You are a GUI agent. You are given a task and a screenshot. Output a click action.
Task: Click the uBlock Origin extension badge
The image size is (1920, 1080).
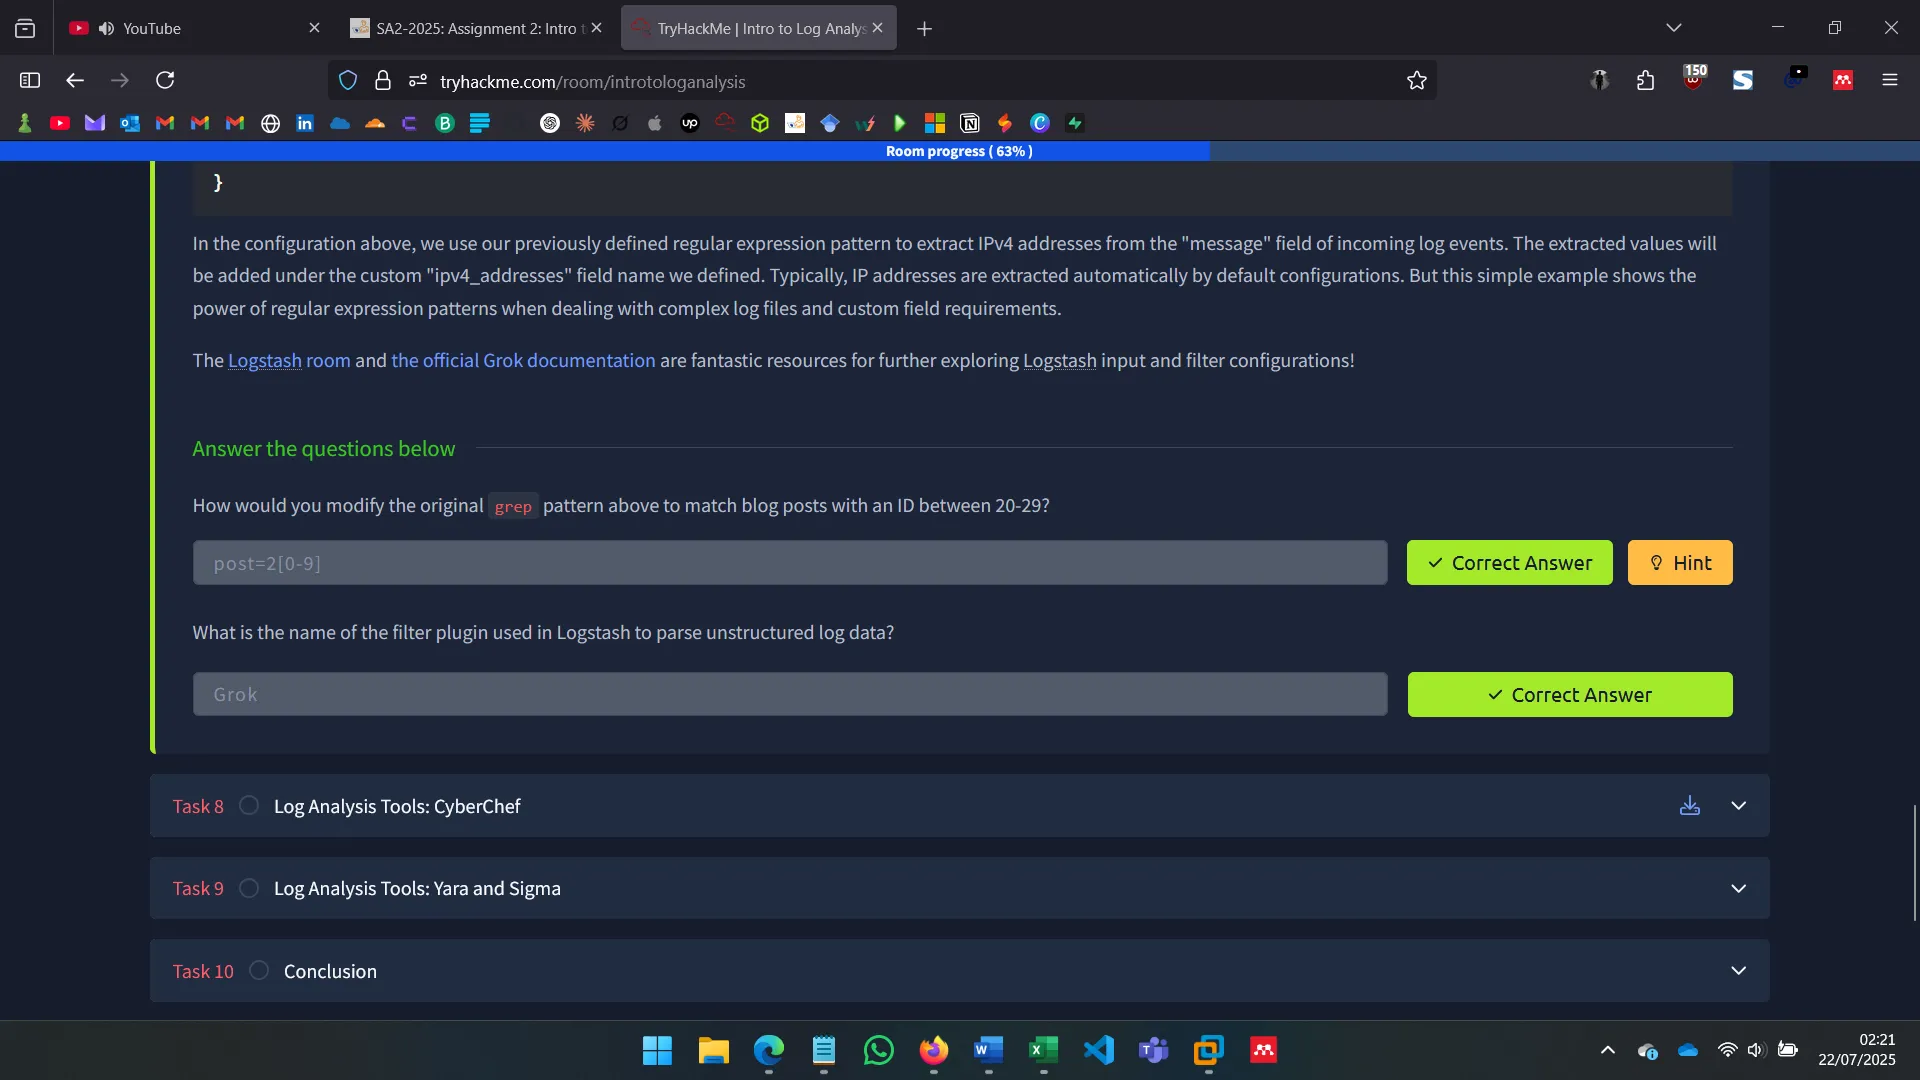click(x=1694, y=79)
